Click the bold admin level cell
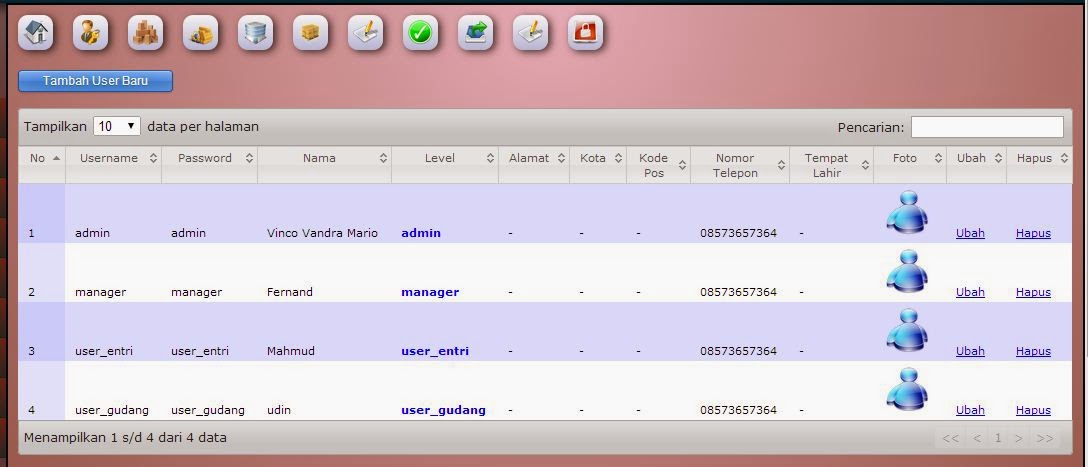The width and height of the screenshot is (1088, 467). point(421,233)
